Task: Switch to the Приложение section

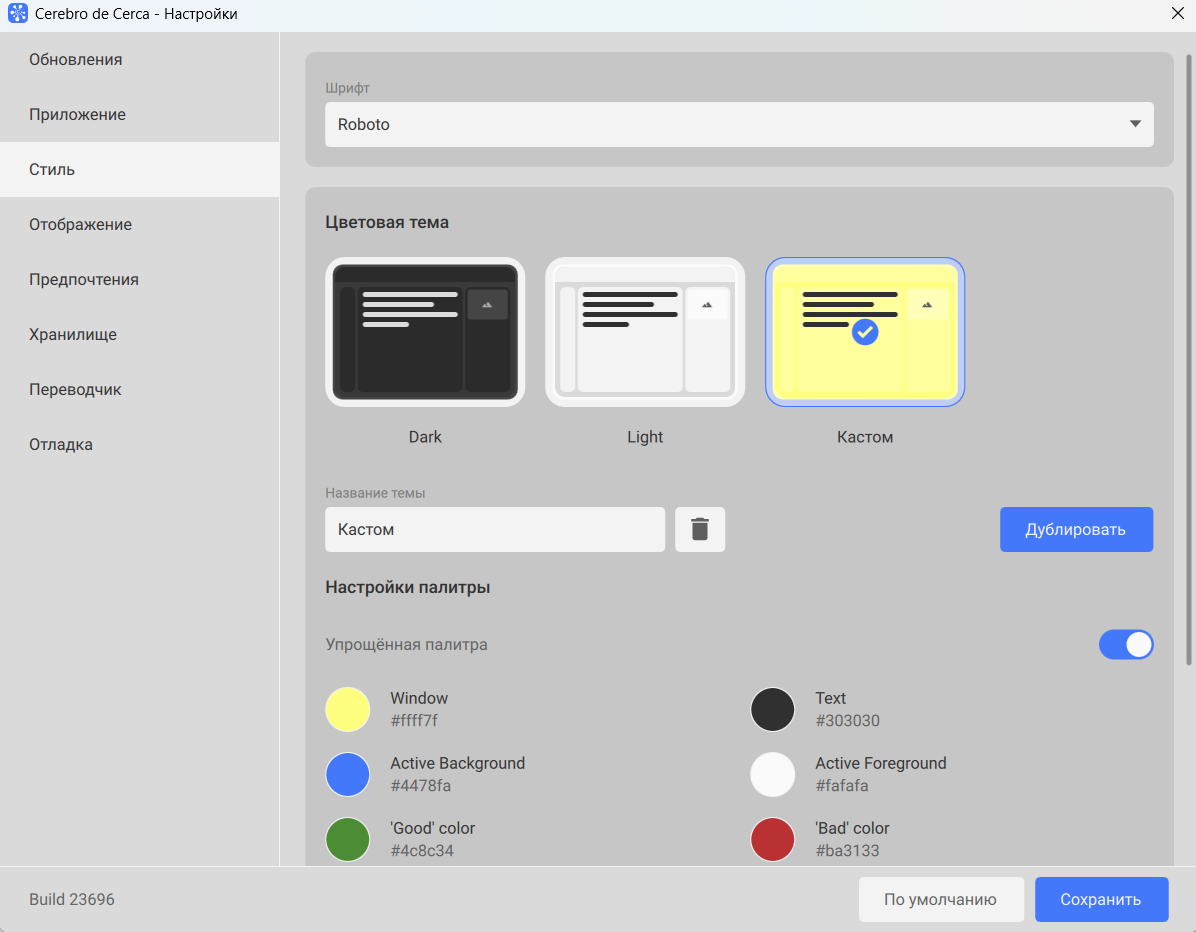Action: coord(78,115)
